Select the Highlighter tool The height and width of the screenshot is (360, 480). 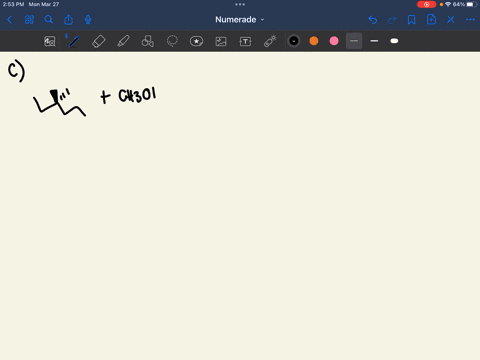(x=123, y=41)
